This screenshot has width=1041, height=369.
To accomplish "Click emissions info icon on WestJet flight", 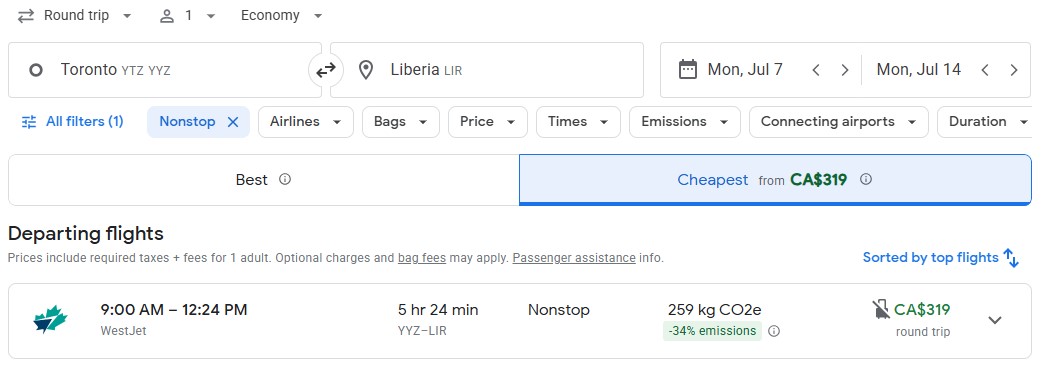I will 773,331.
